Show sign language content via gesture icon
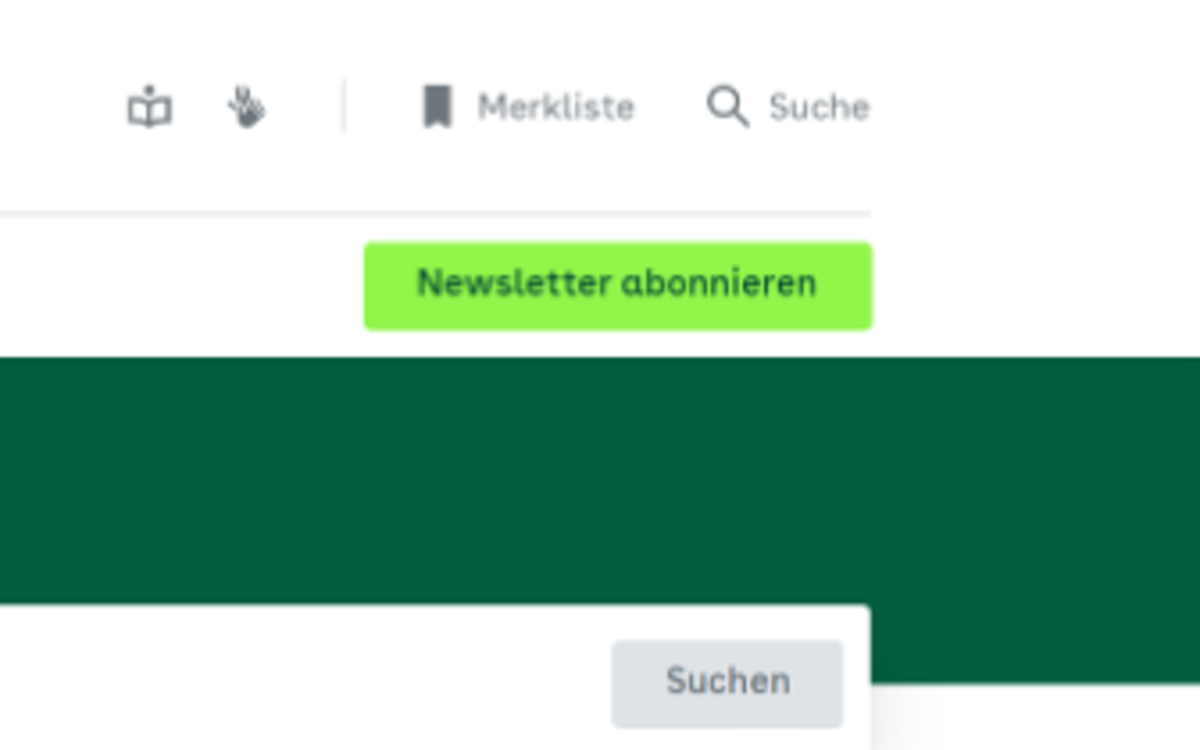Image resolution: width=1200 pixels, height=750 pixels. tap(246, 107)
